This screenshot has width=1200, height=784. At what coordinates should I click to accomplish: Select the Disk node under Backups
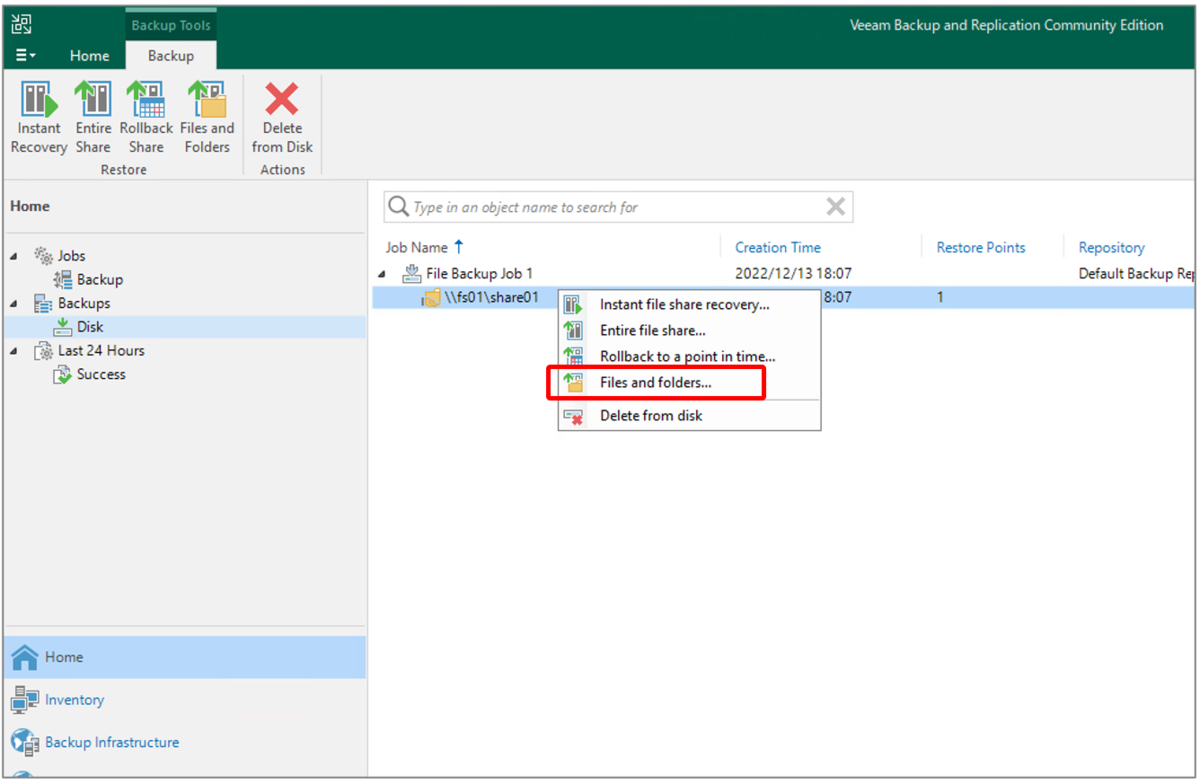[x=90, y=327]
